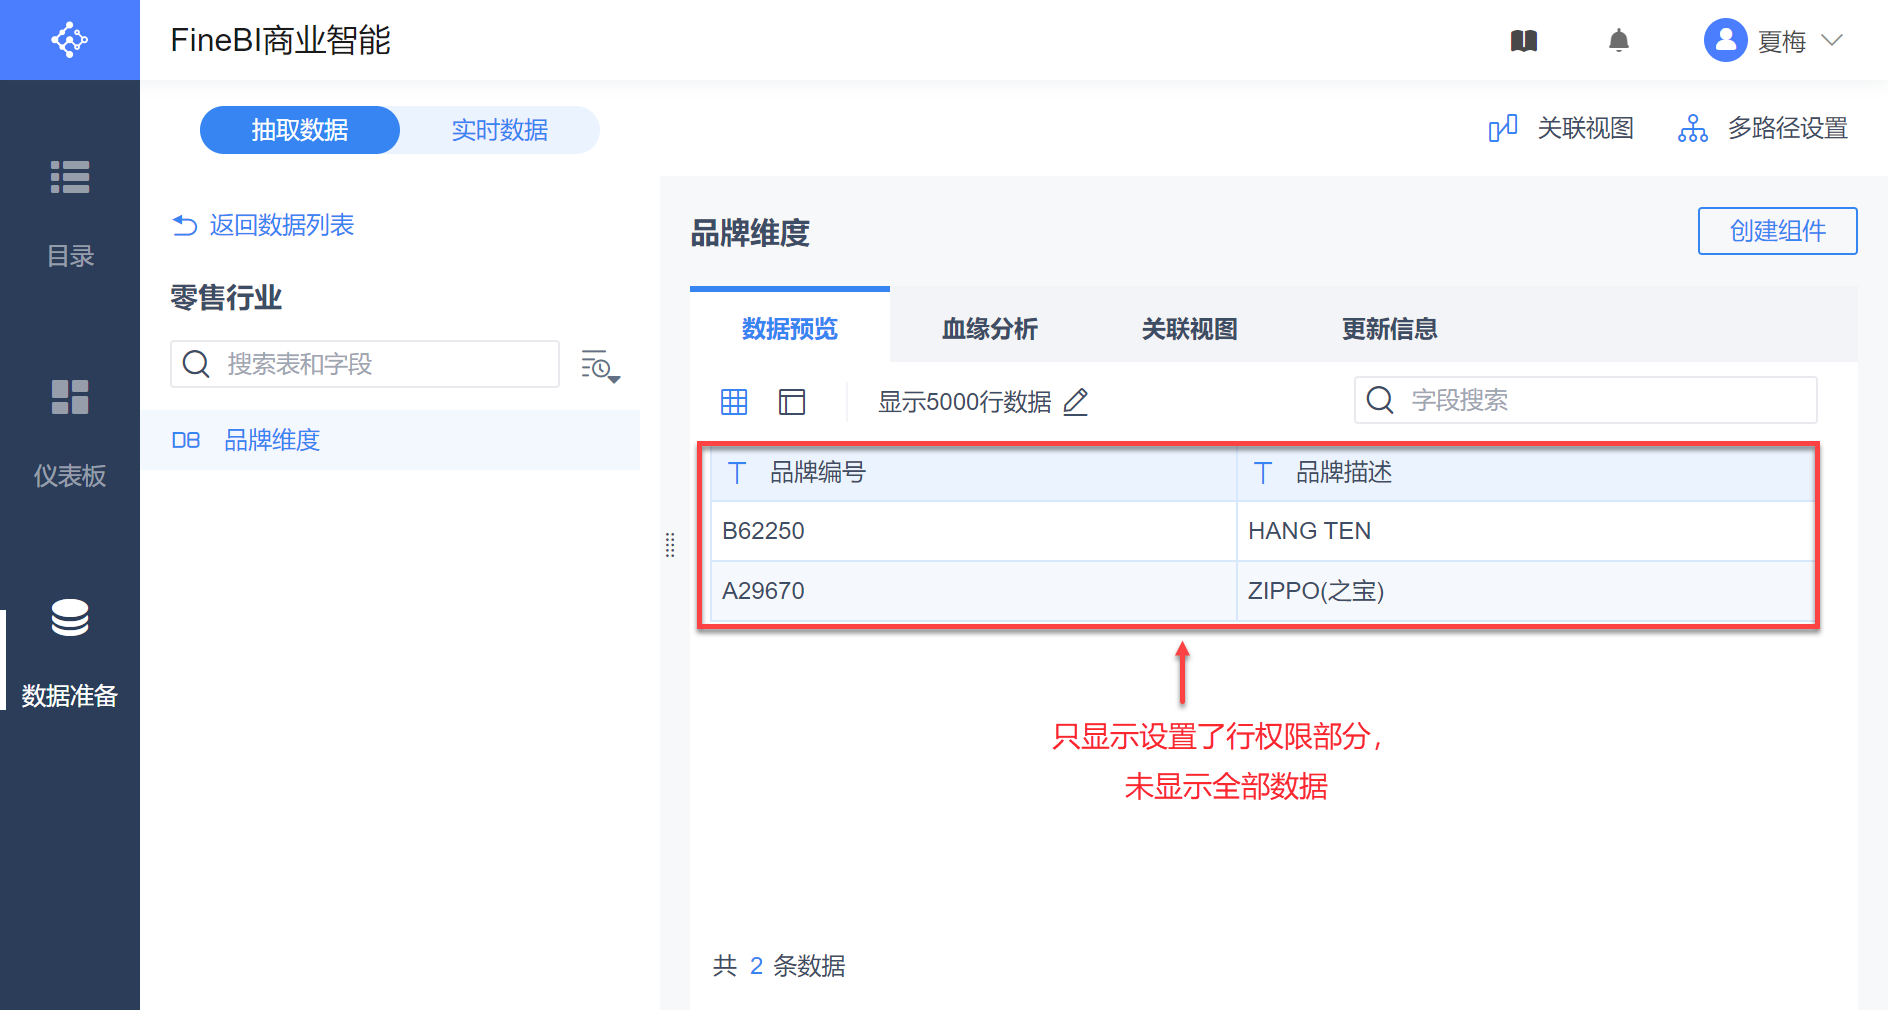Open the table list filter dropdown icon

600,366
